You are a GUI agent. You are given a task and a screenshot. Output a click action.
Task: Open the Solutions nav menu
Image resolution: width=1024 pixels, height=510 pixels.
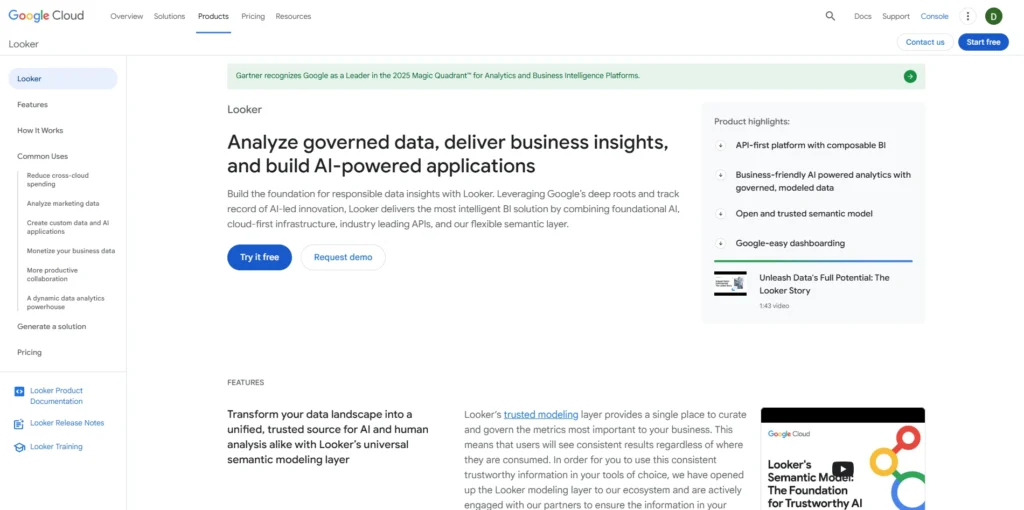(169, 16)
